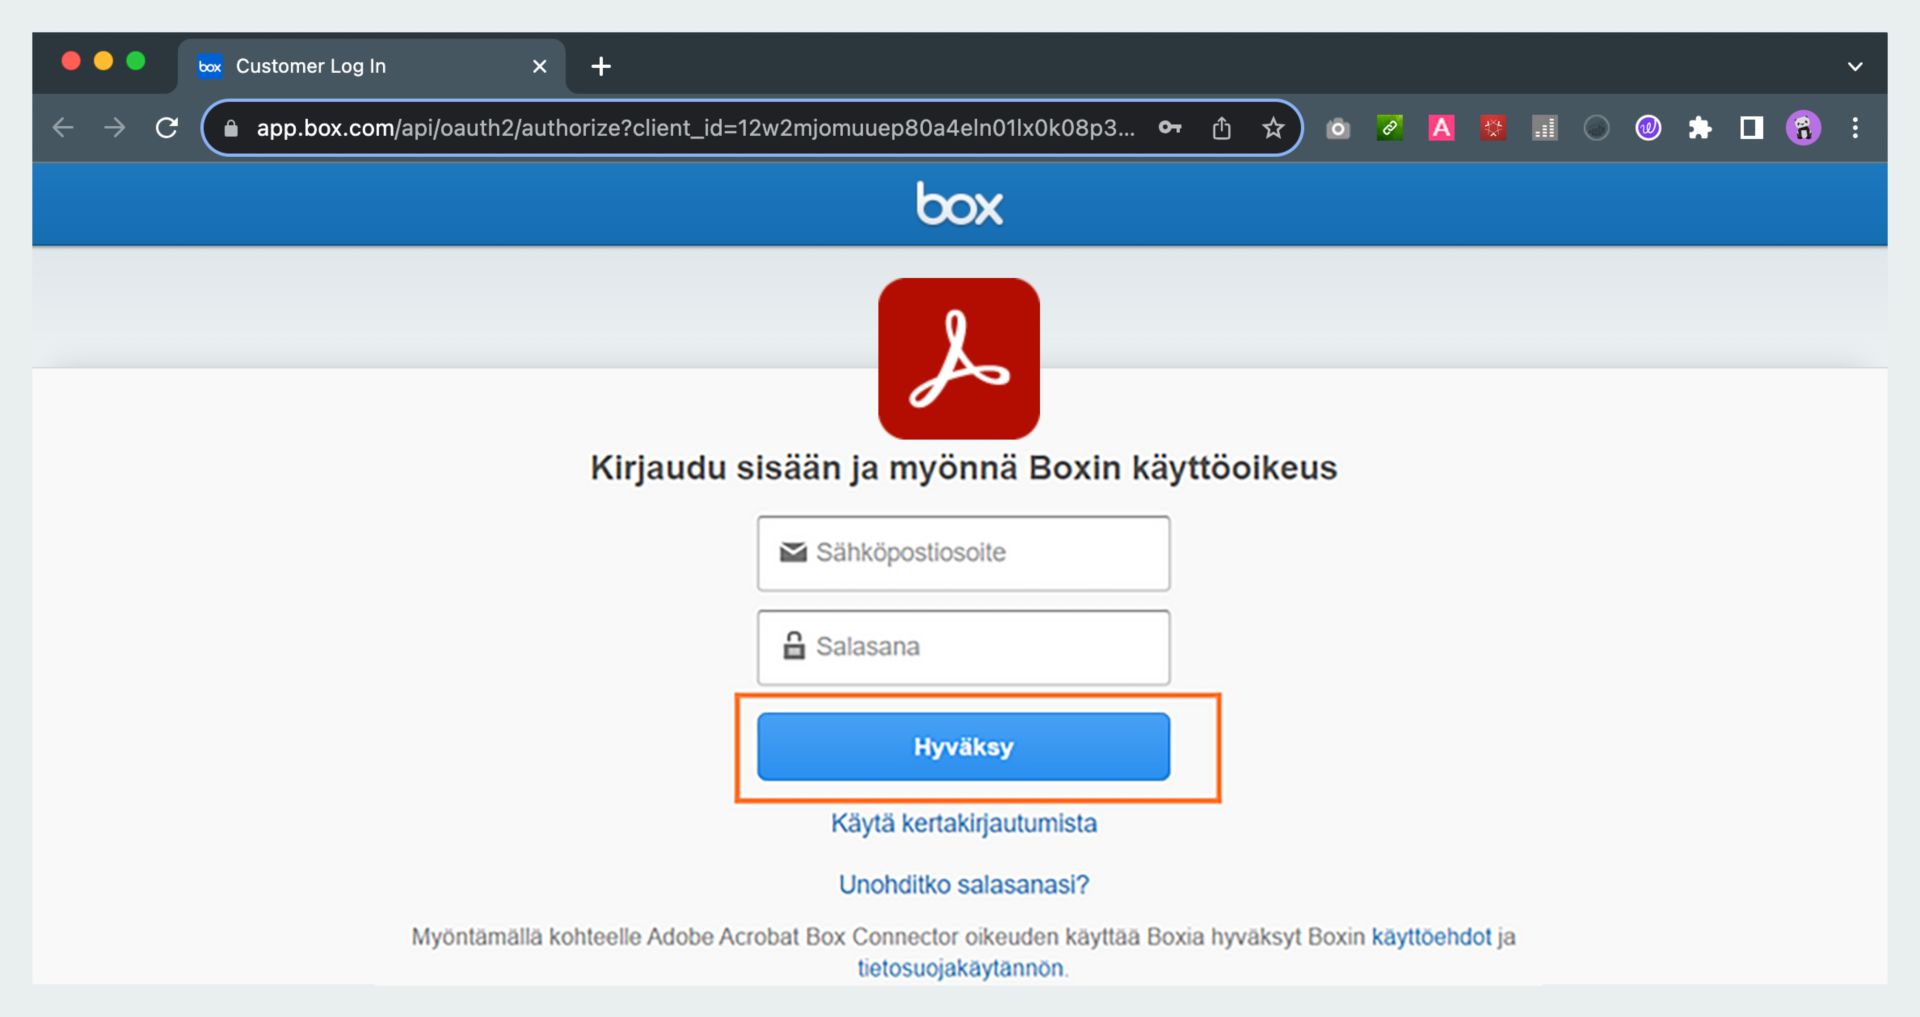Click the Hyväksy button
This screenshot has width=1920, height=1017.
tap(964, 747)
